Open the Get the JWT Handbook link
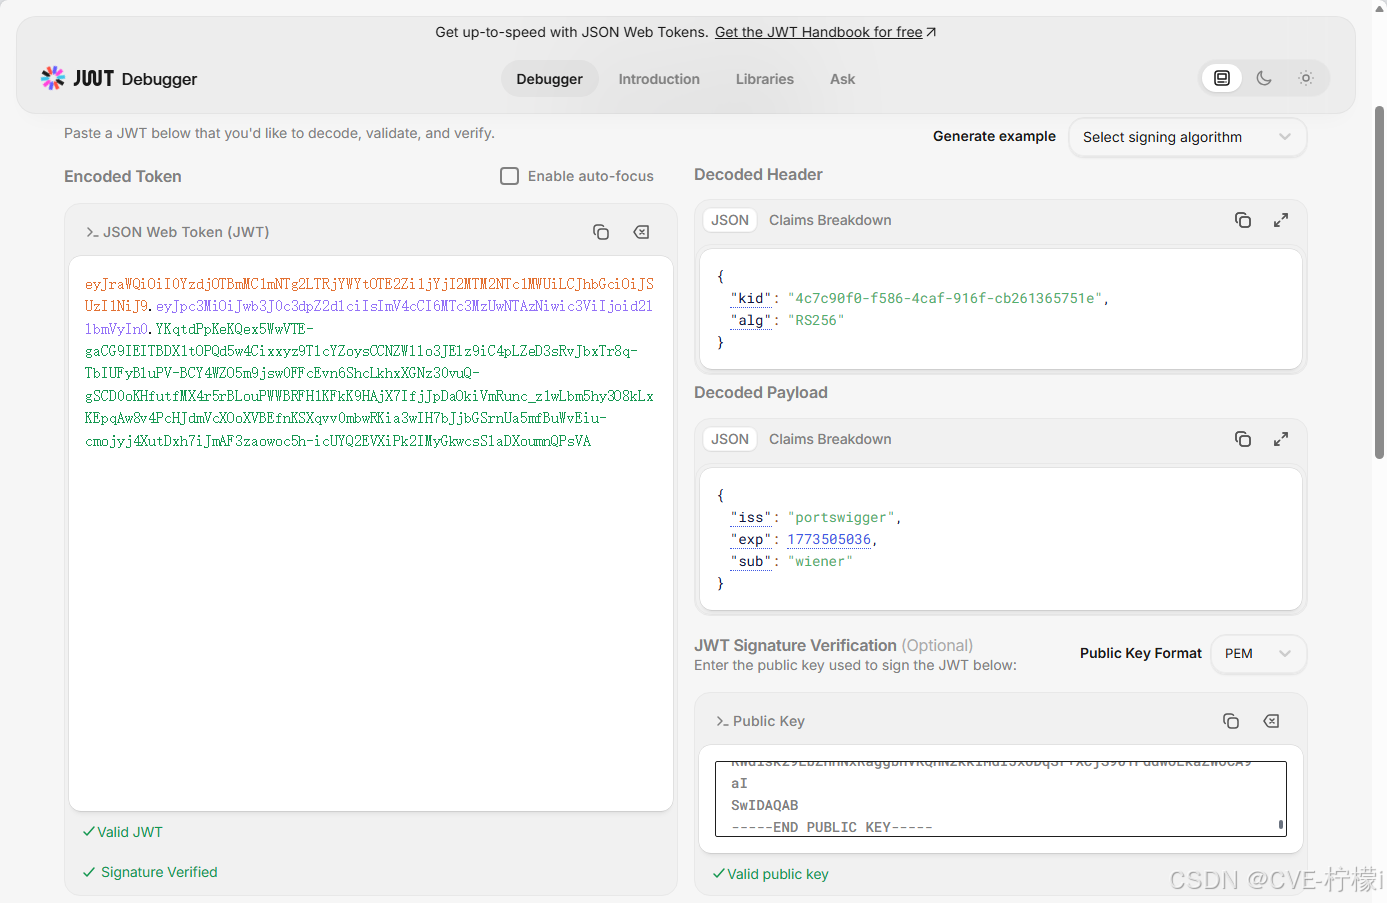Screen dimensions: 1387x903 (x=825, y=32)
